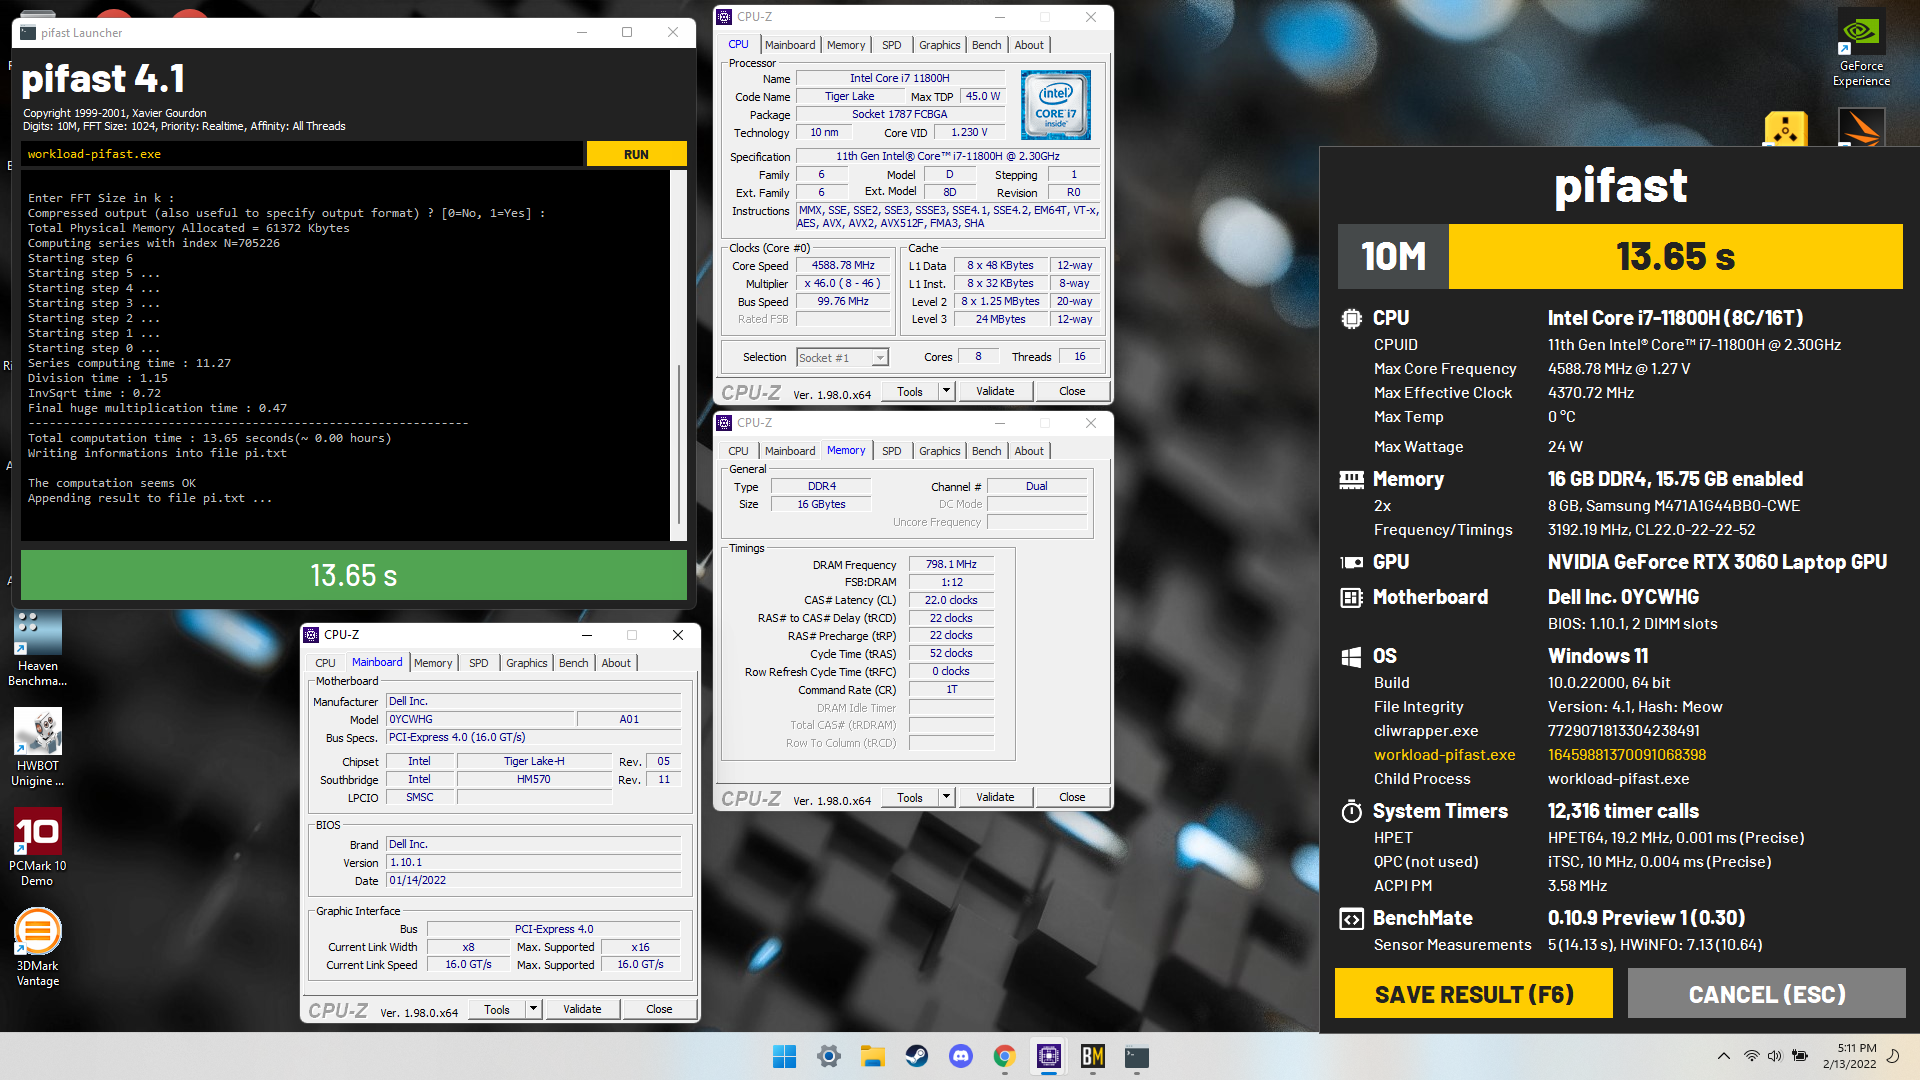Viewport: 1920px width, 1080px height.
Task: Open volume tray icon
Action: point(1774,1056)
